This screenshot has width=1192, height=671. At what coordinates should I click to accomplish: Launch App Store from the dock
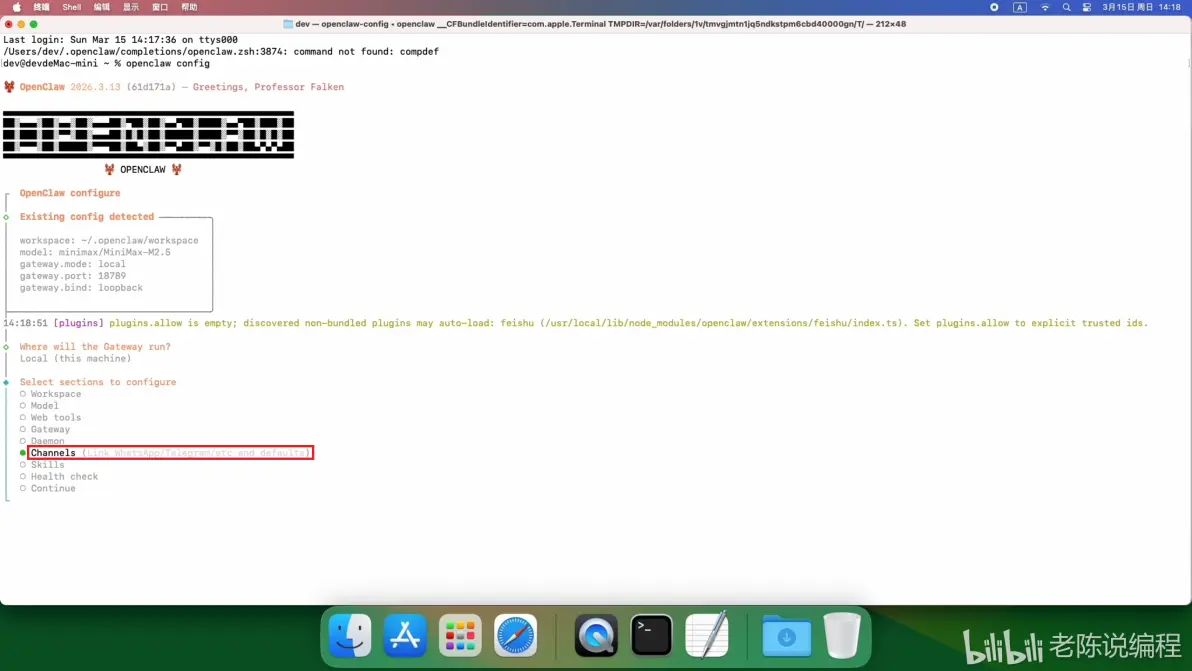click(405, 635)
